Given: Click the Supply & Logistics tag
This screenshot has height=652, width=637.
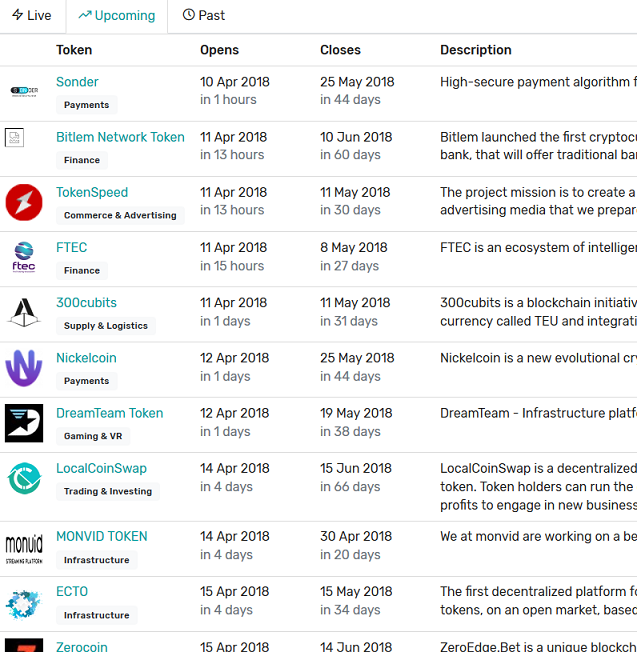Looking at the screenshot, I should [x=106, y=326].
